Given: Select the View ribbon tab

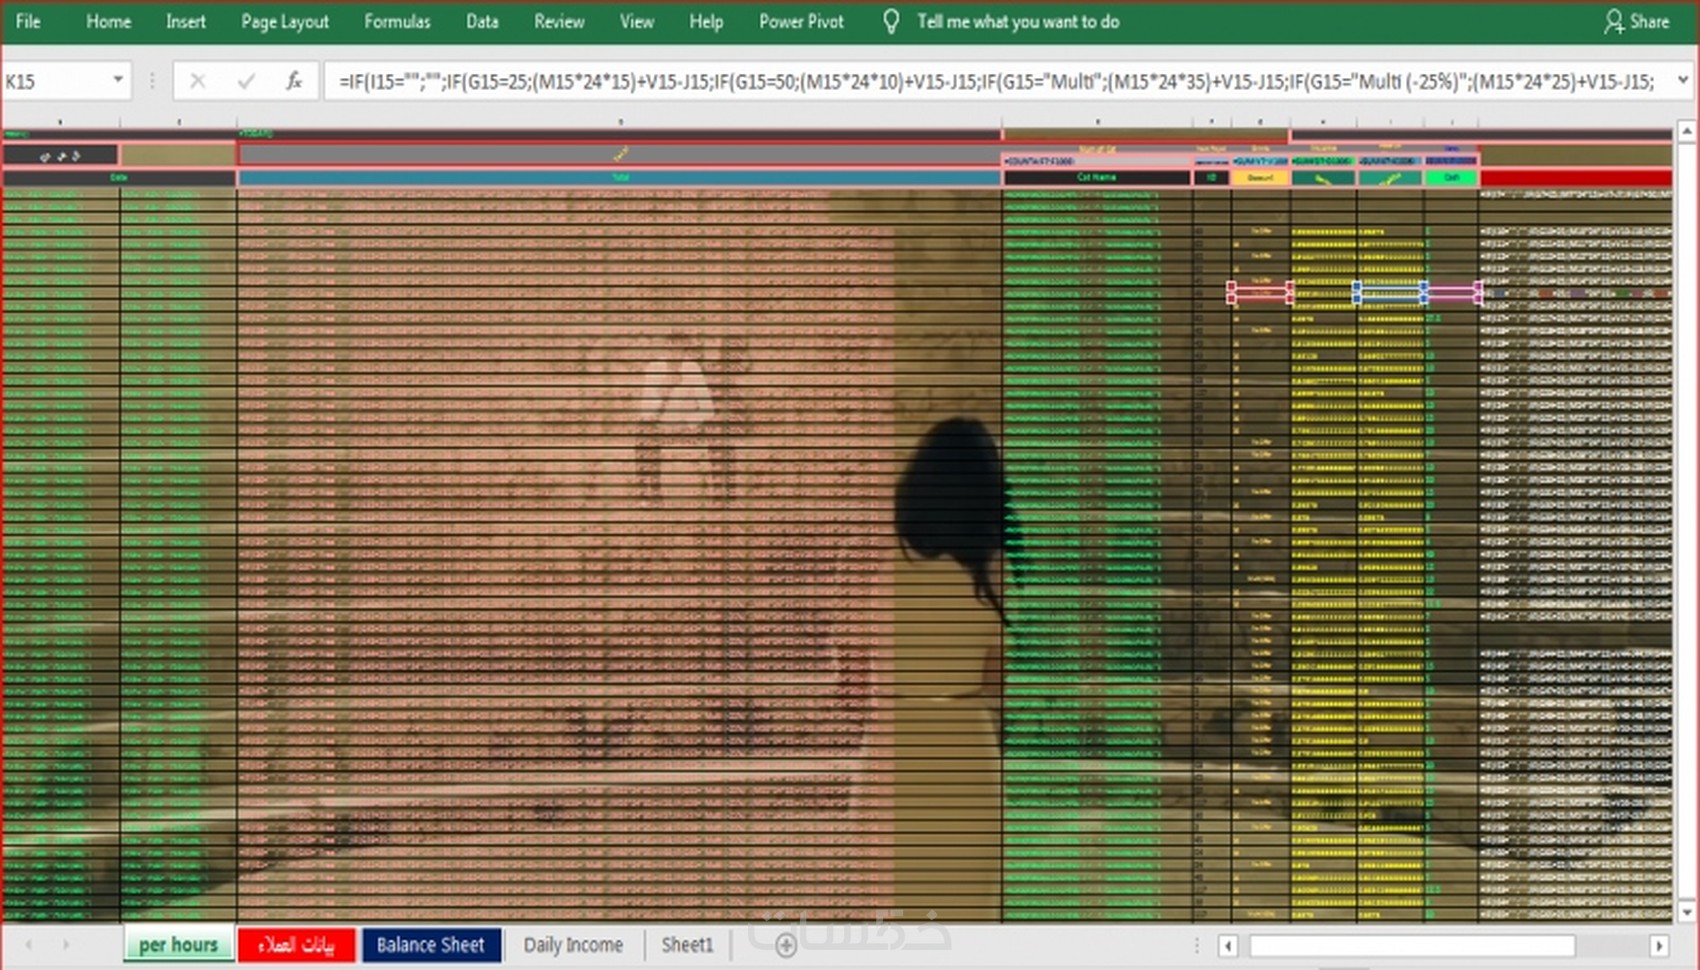Looking at the screenshot, I should [636, 22].
